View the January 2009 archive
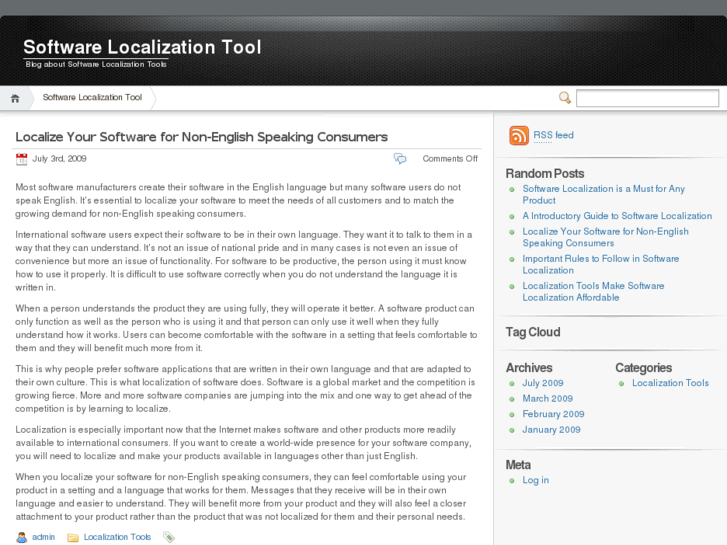727x545 pixels. [551, 430]
